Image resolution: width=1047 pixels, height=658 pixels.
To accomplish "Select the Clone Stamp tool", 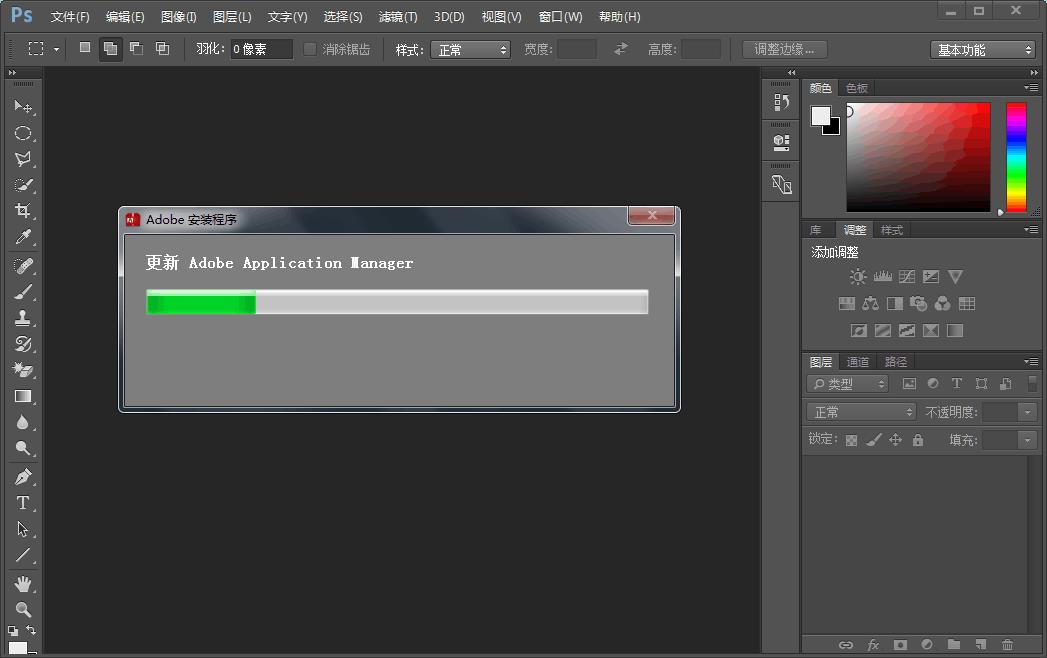I will (23, 318).
